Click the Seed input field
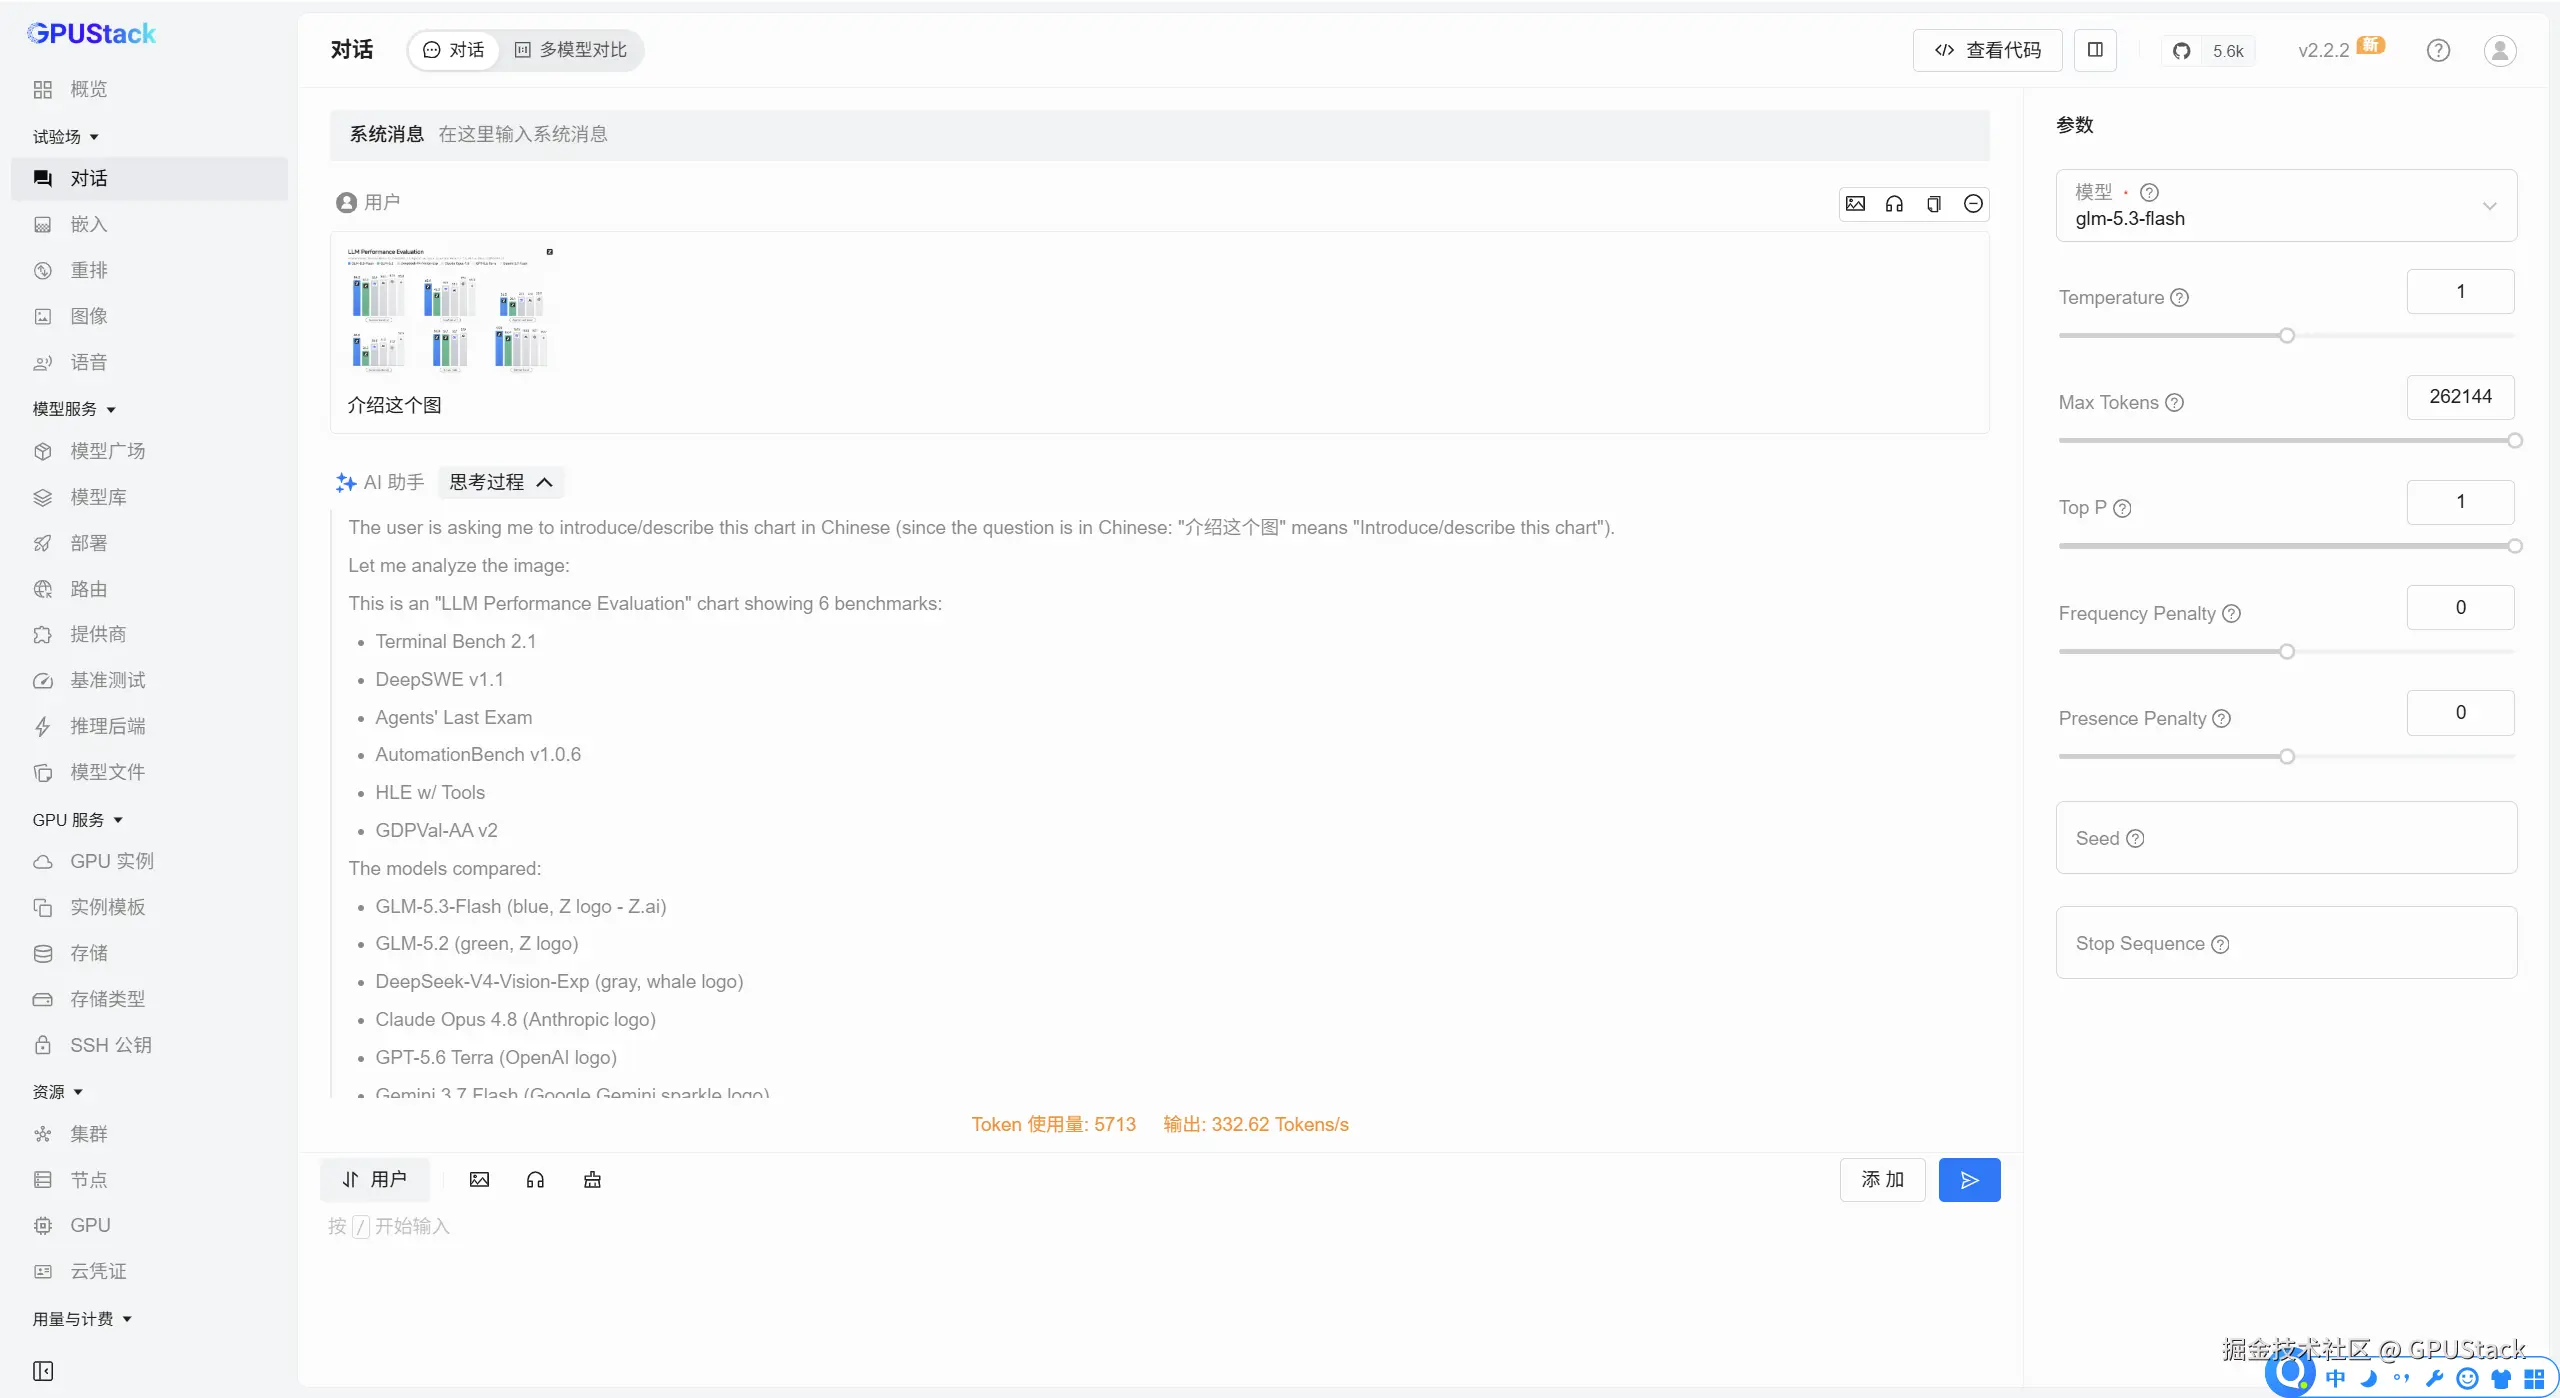This screenshot has width=2560, height=1398. point(2286,838)
